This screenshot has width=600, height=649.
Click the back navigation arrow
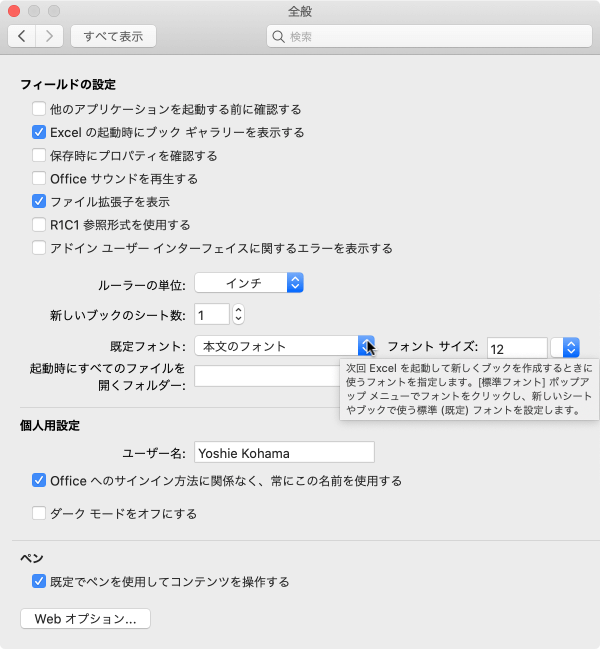pos(22,36)
